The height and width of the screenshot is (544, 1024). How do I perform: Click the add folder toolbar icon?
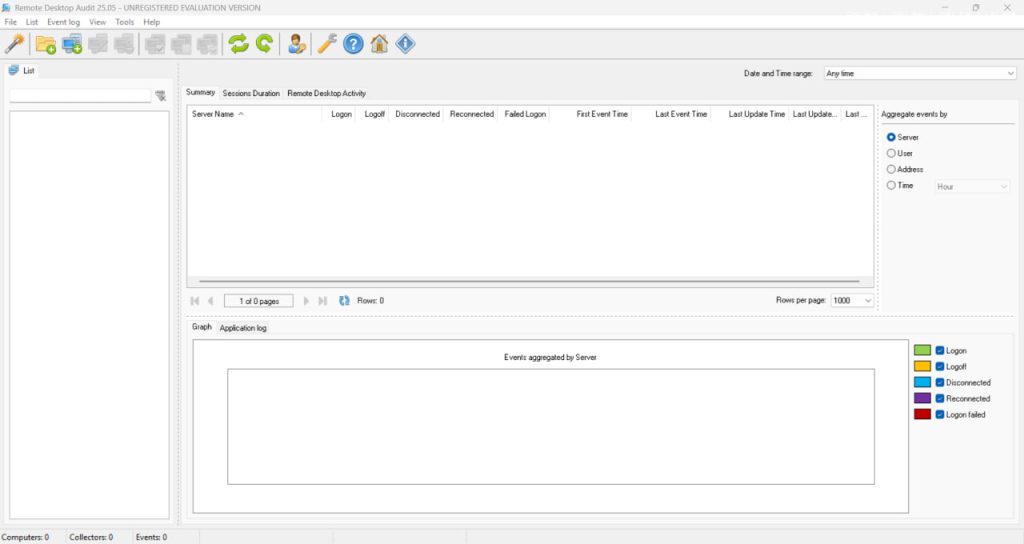46,44
